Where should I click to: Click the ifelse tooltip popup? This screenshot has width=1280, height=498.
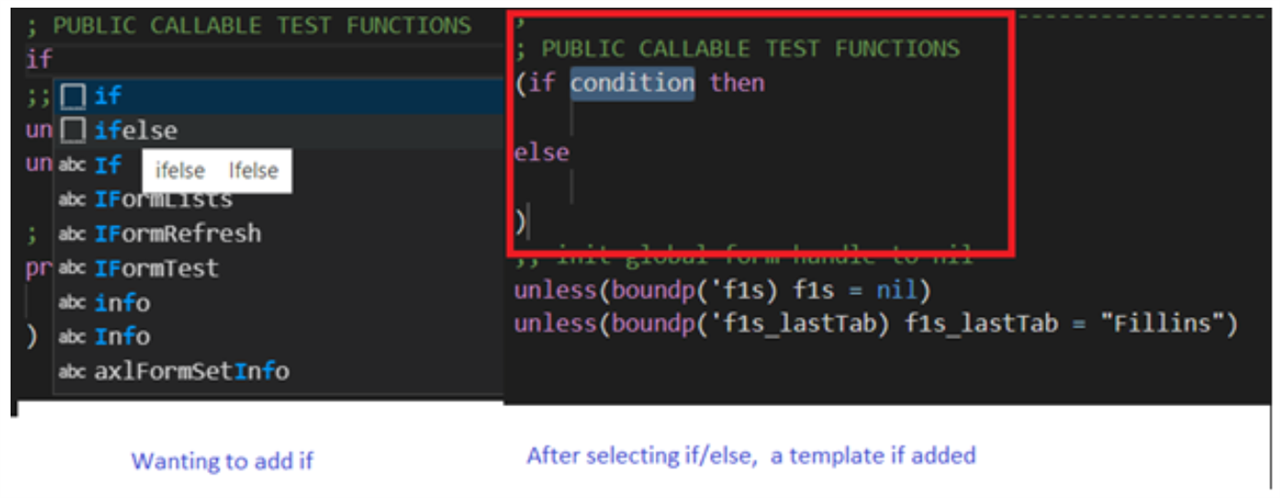pyautogui.click(x=217, y=171)
